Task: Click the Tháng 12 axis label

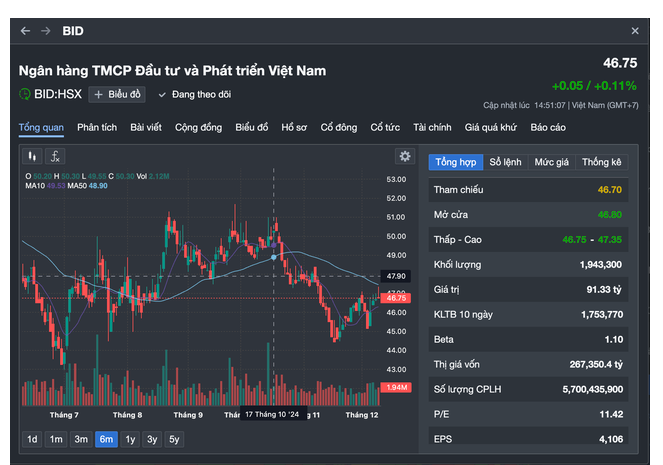Action: point(362,415)
